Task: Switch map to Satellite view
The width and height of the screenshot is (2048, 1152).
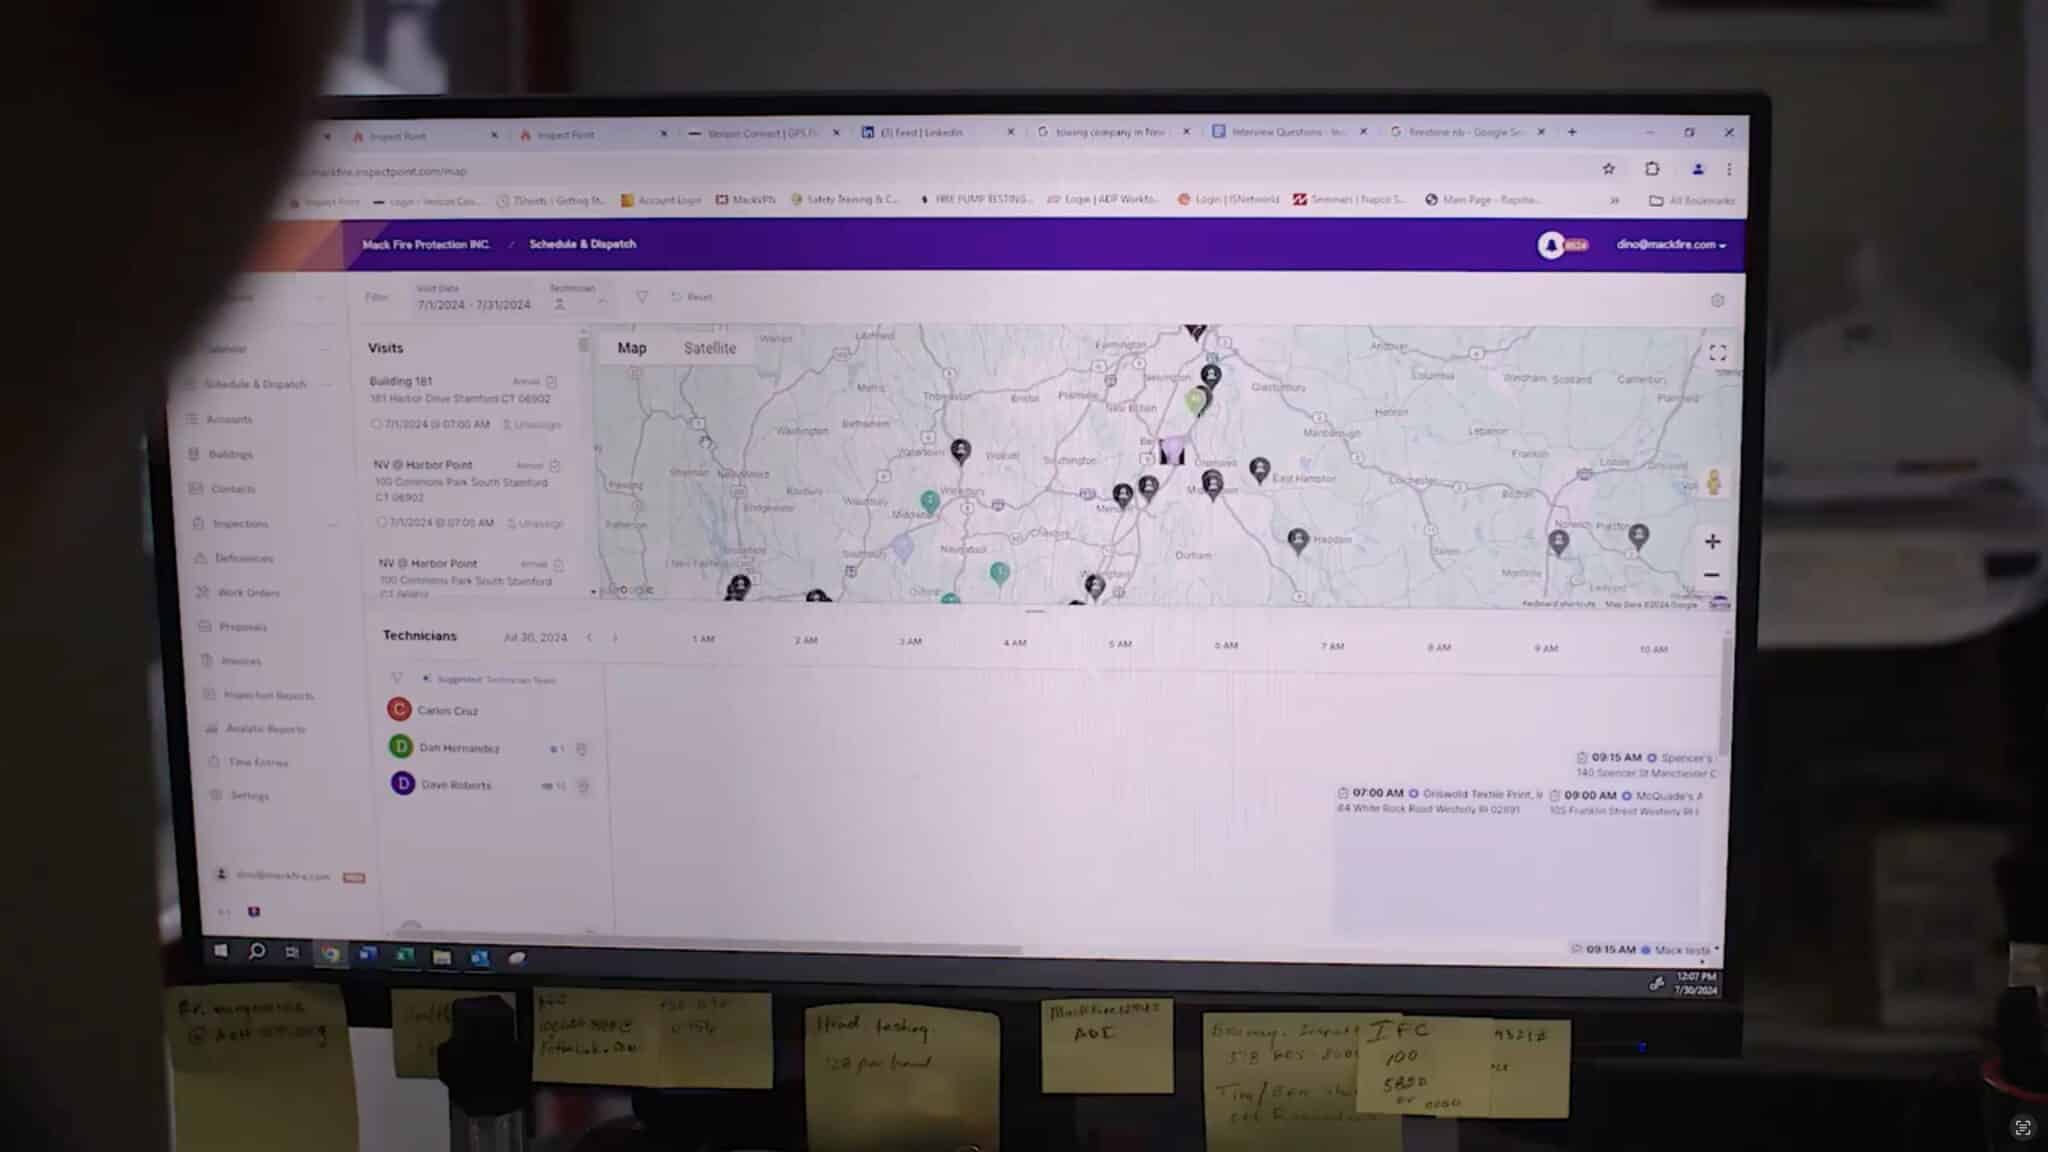Action: 709,348
